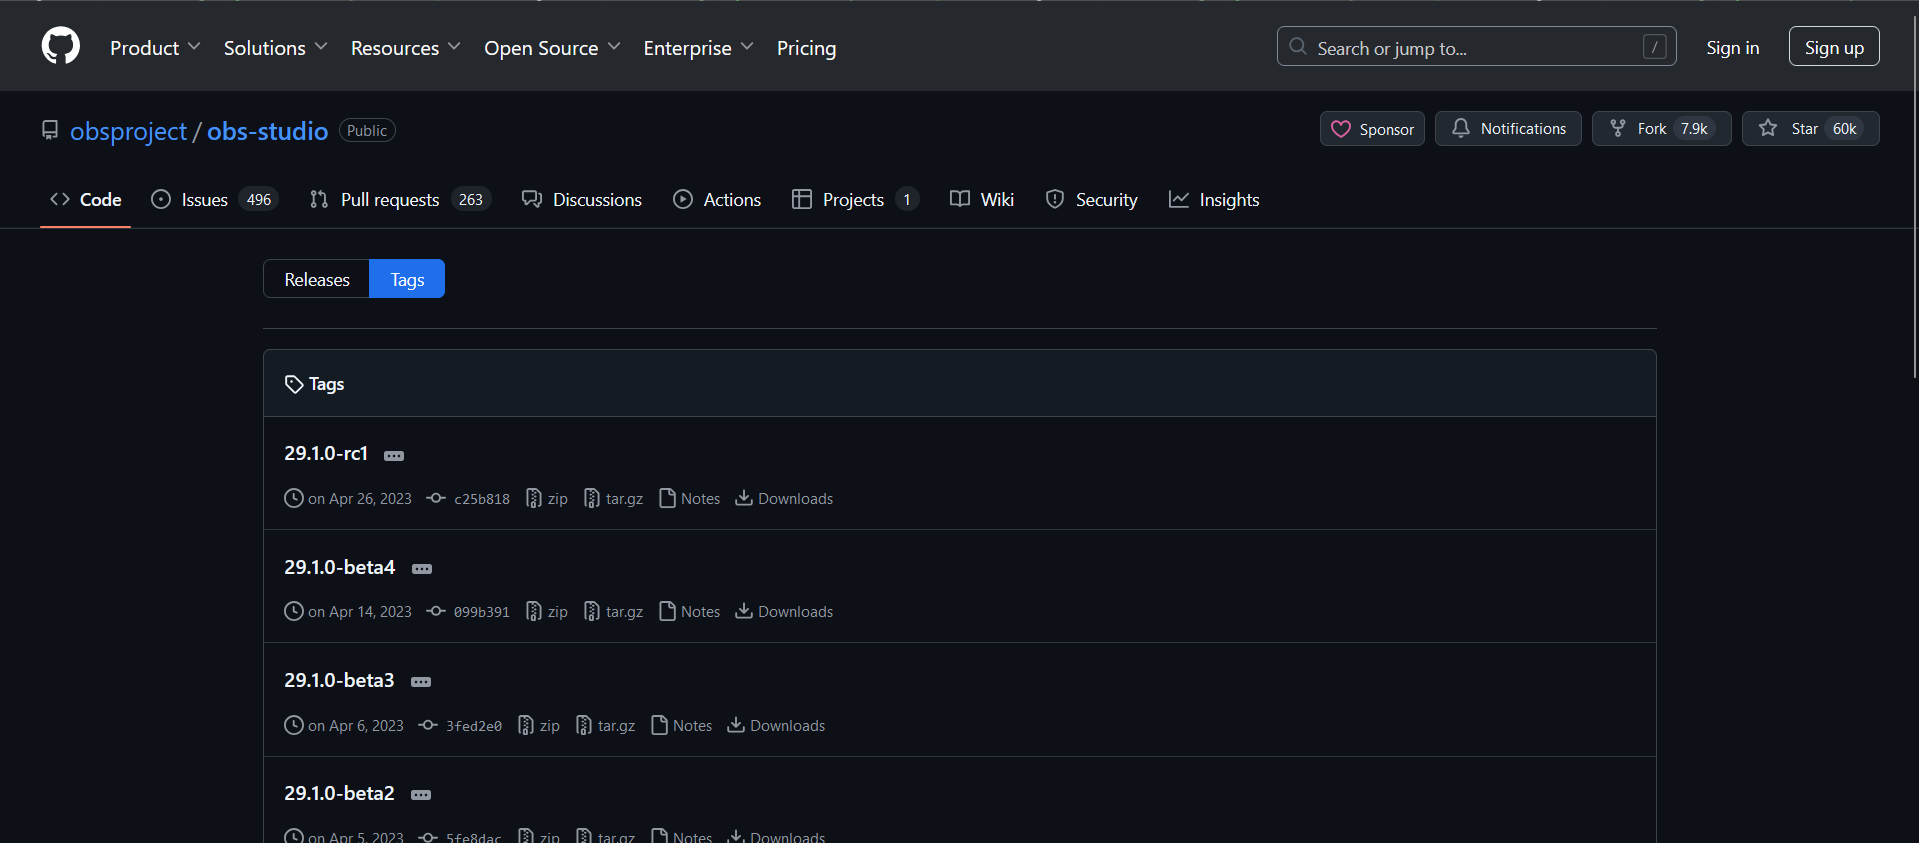
Task: Click the Notifications bell button
Action: tap(1508, 129)
